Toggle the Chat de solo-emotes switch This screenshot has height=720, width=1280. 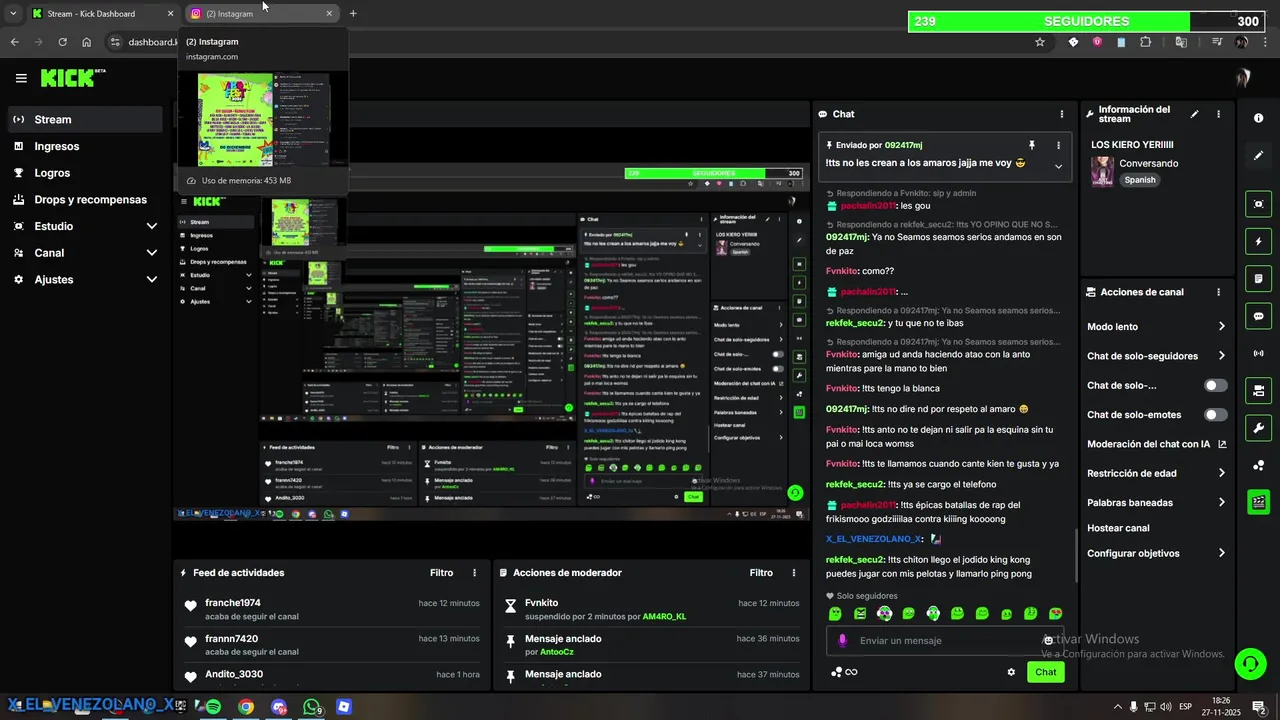click(x=1215, y=414)
